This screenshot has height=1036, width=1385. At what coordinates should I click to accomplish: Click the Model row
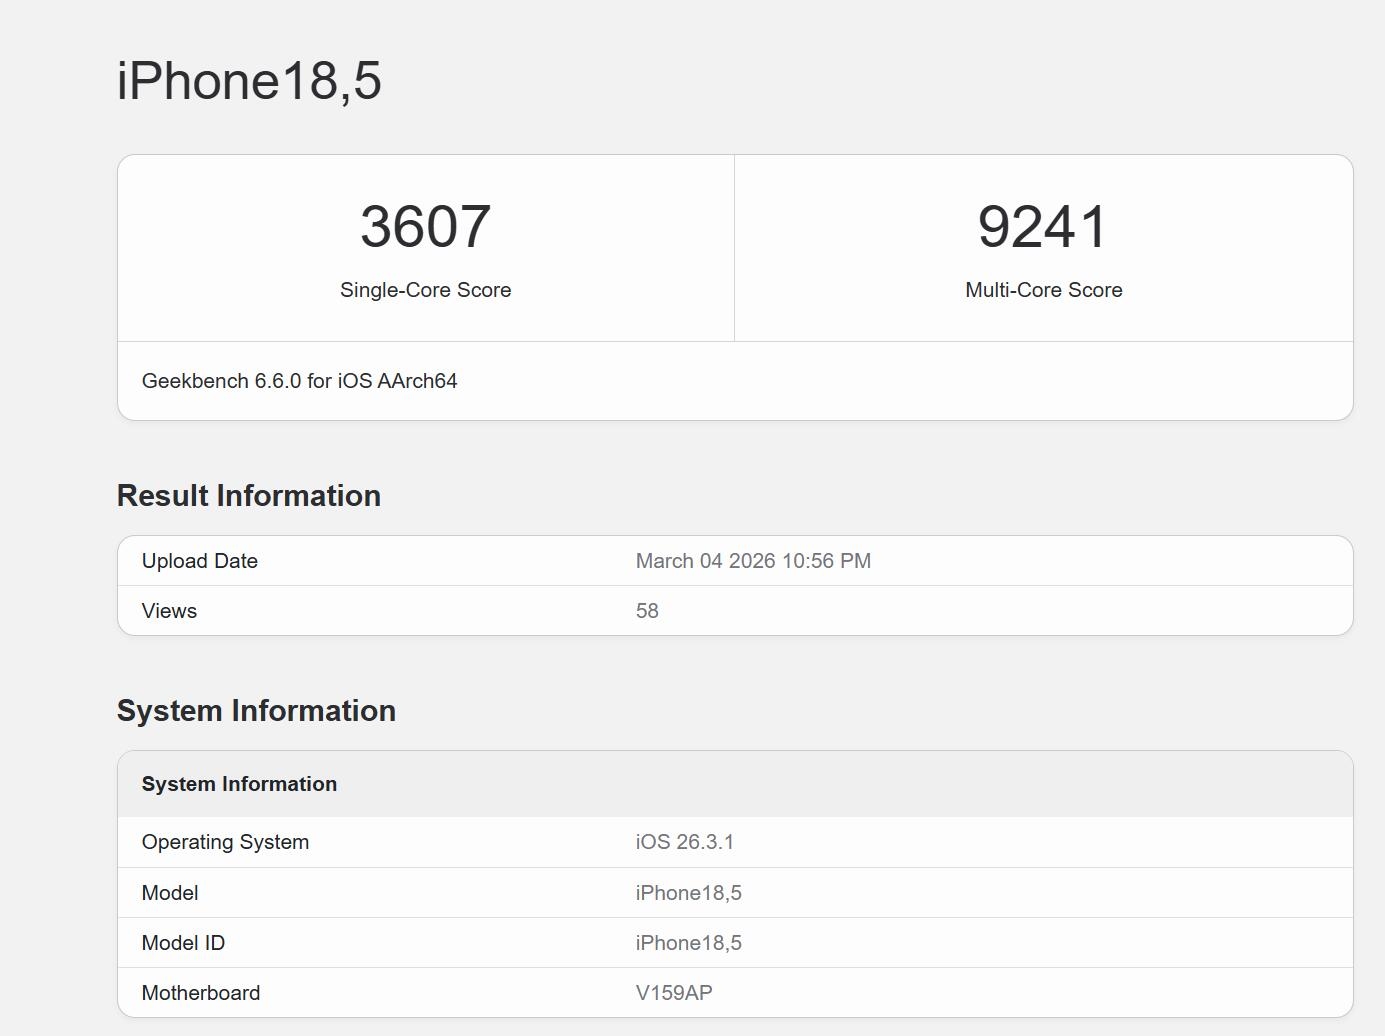pyautogui.click(x=400, y=892)
